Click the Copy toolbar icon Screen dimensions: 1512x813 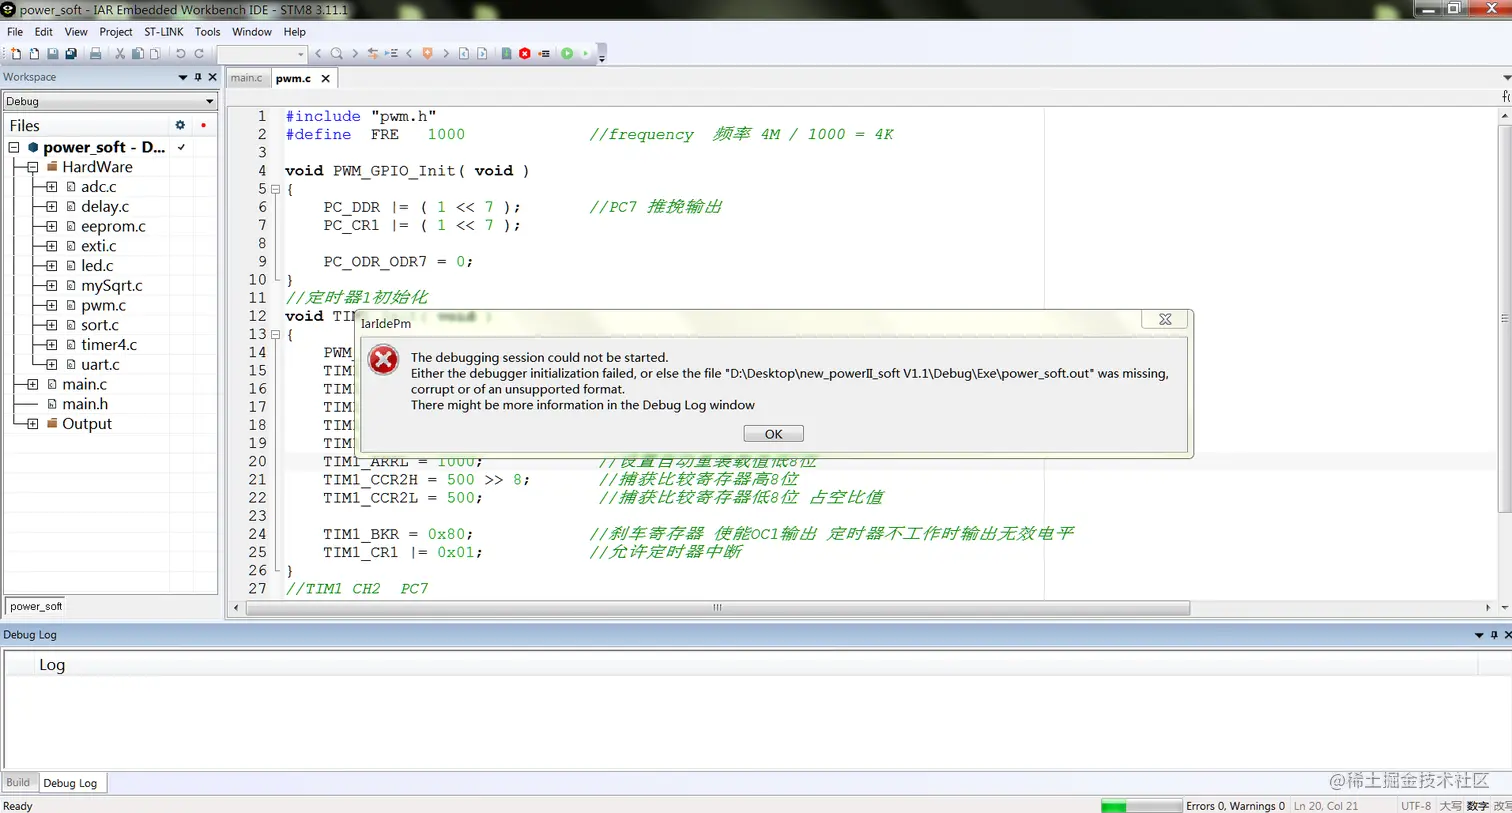coord(138,54)
